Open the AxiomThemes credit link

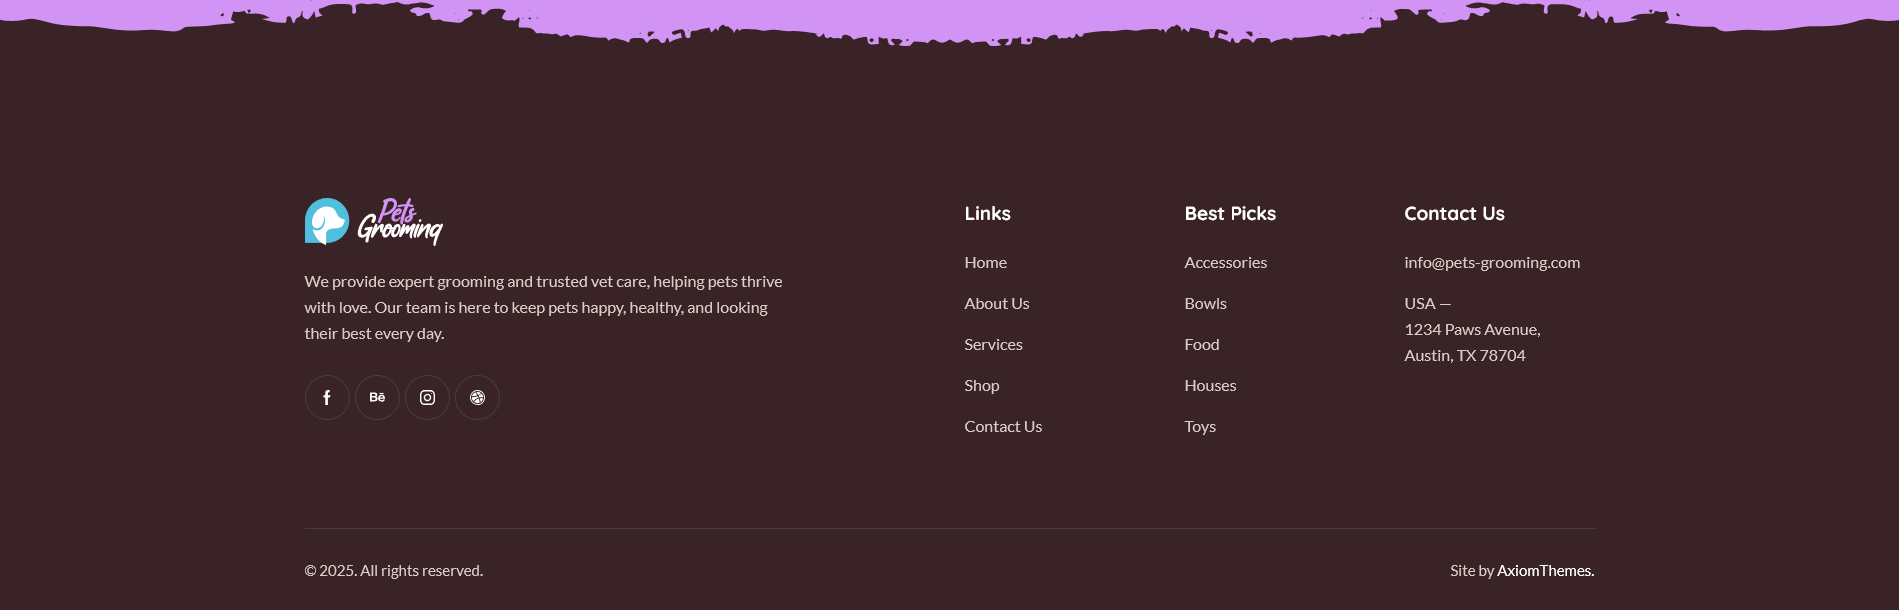[x=1544, y=570]
